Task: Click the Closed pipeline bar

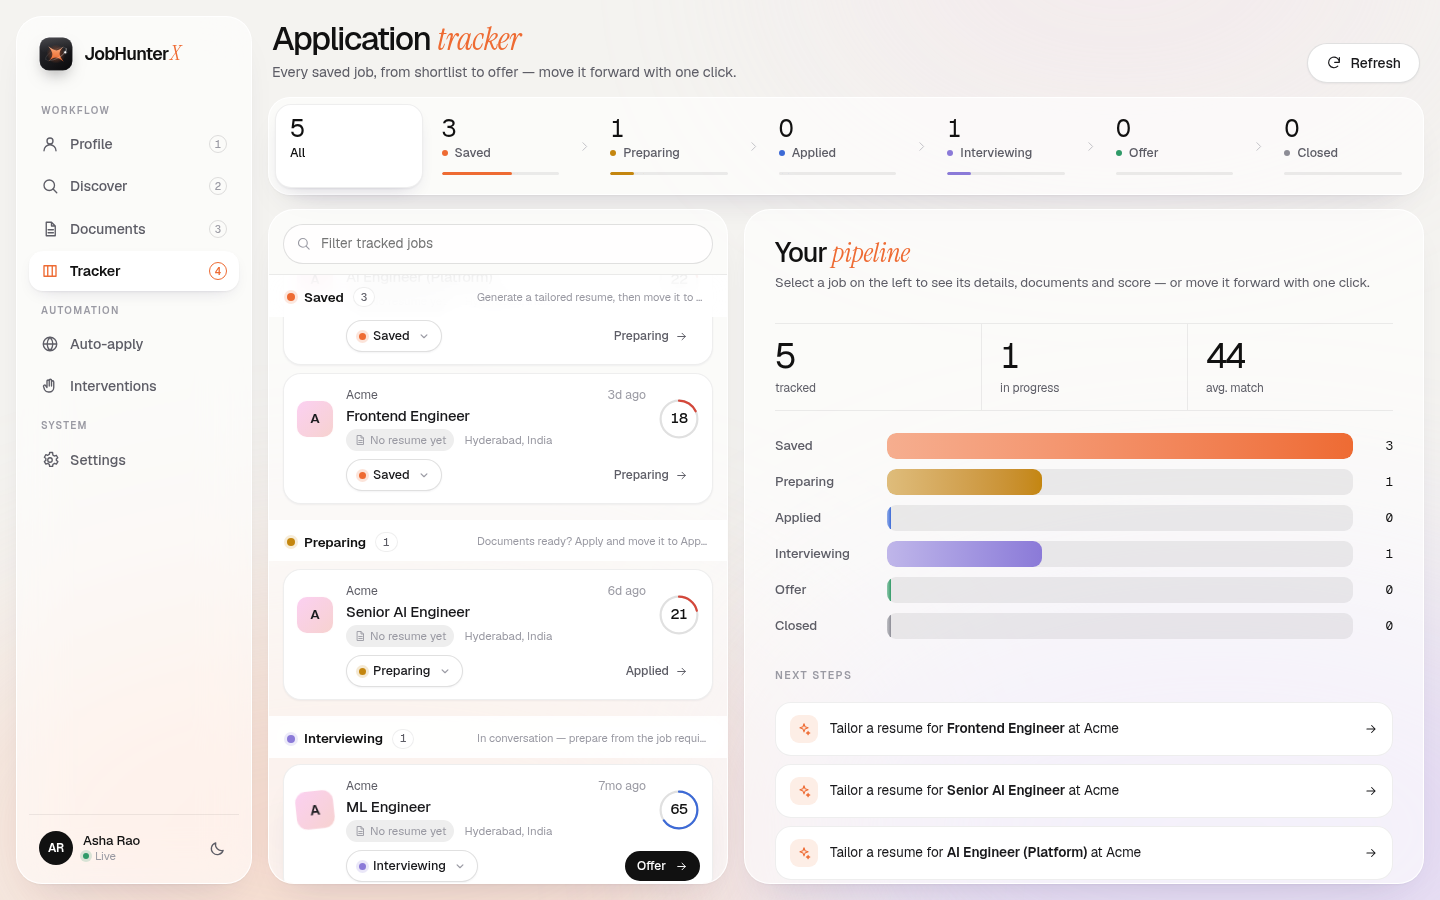Action: tap(1120, 626)
